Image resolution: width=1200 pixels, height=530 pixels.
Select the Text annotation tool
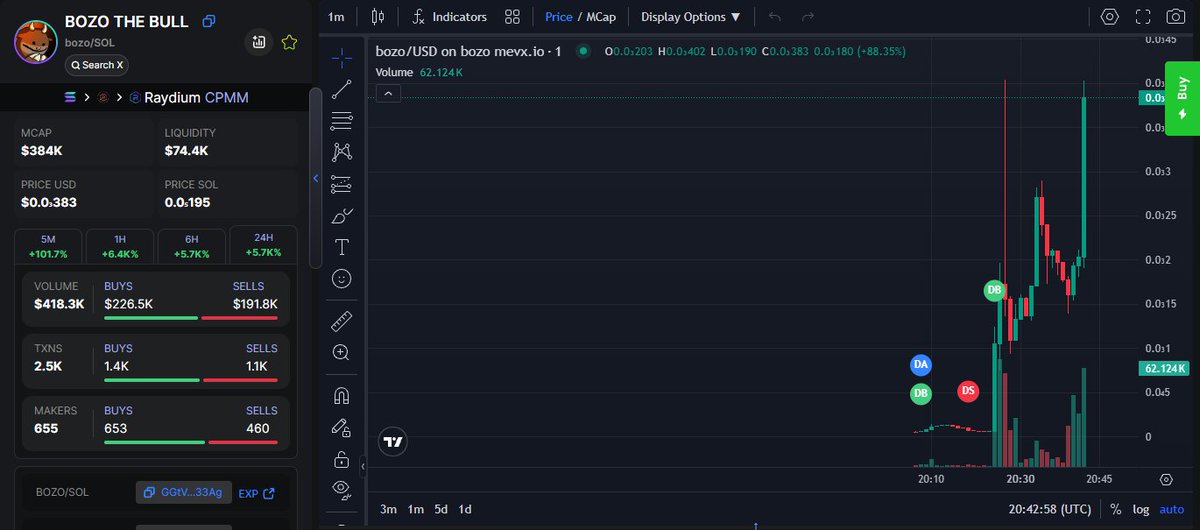coord(342,247)
